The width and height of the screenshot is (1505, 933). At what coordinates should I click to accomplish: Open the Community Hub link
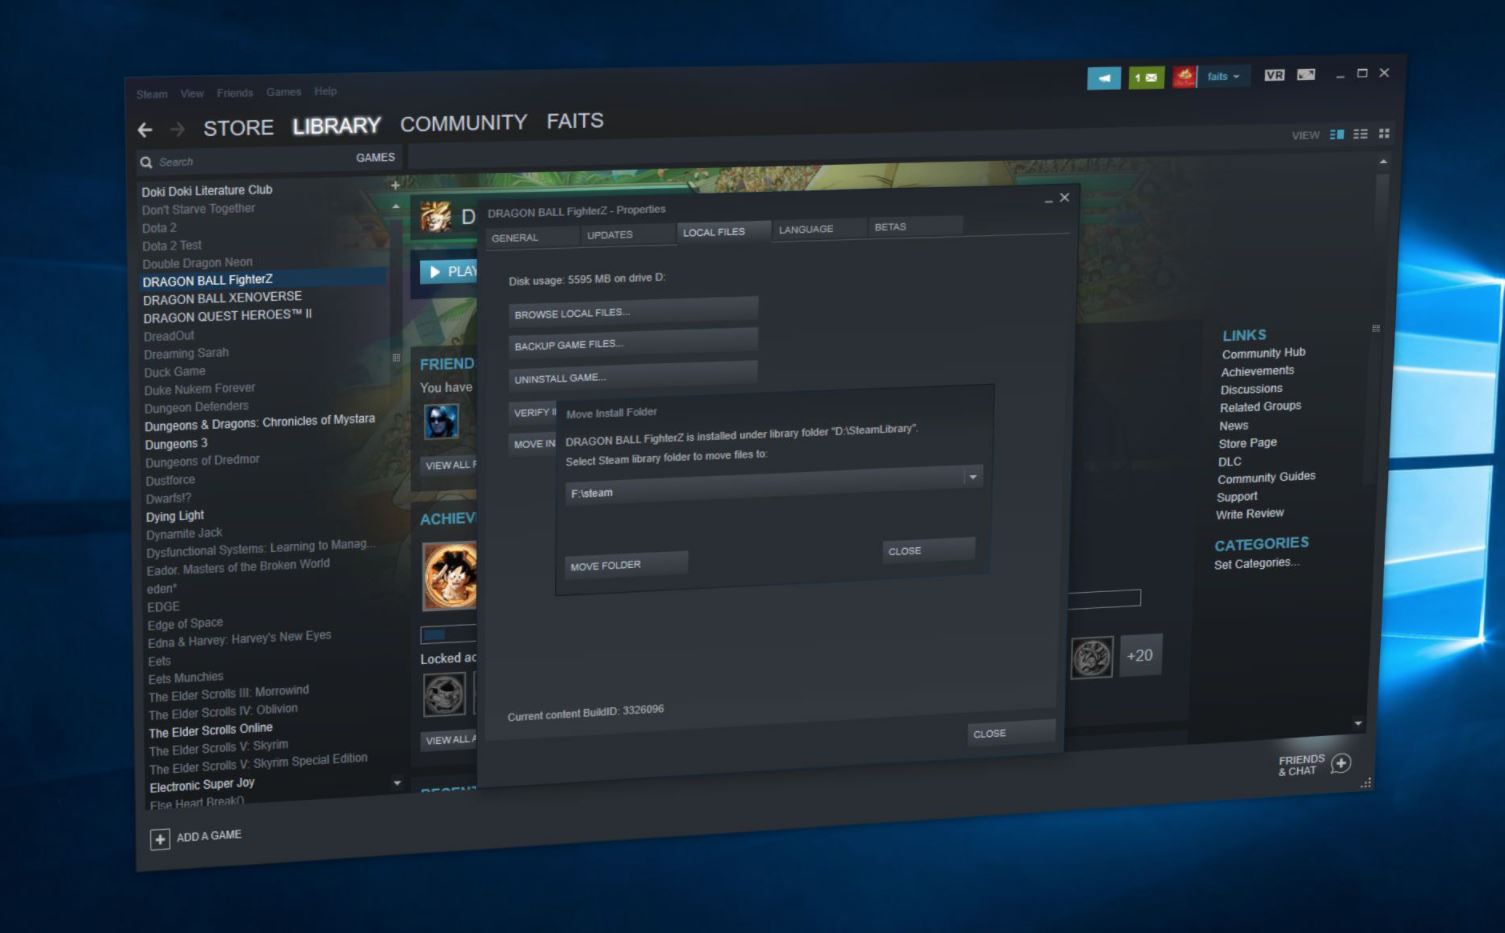pyautogui.click(x=1263, y=353)
